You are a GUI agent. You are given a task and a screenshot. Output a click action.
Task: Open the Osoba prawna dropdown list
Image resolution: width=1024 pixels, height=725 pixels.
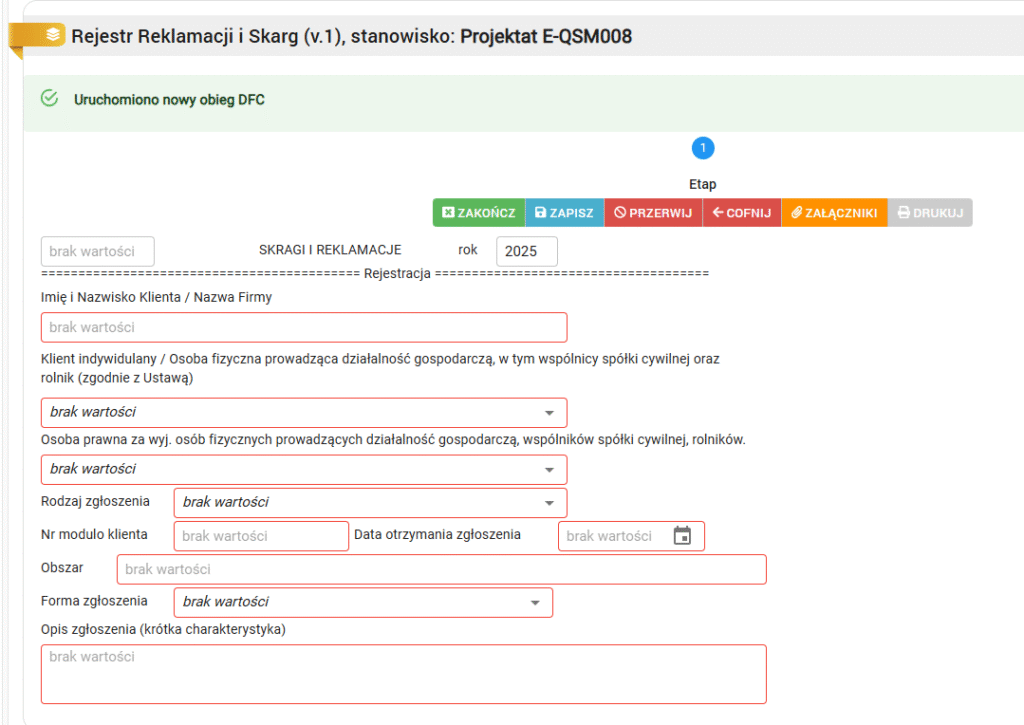point(303,470)
